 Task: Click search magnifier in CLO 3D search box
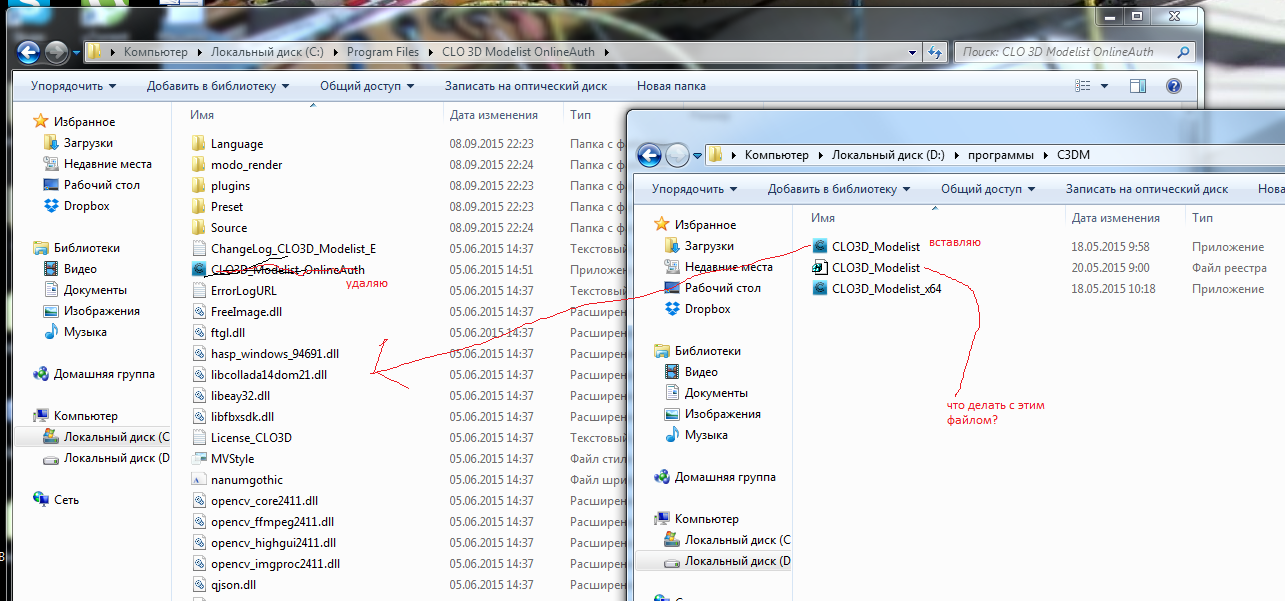point(1182,52)
